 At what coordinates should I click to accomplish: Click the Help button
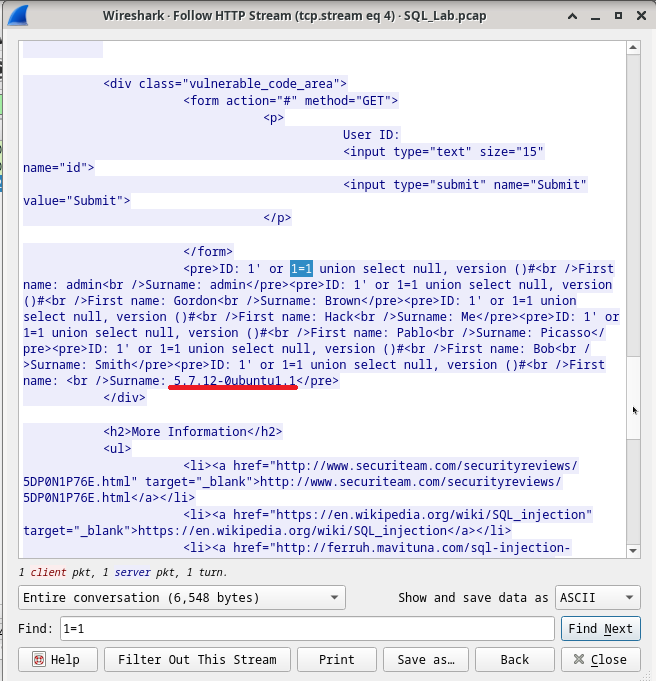point(58,659)
